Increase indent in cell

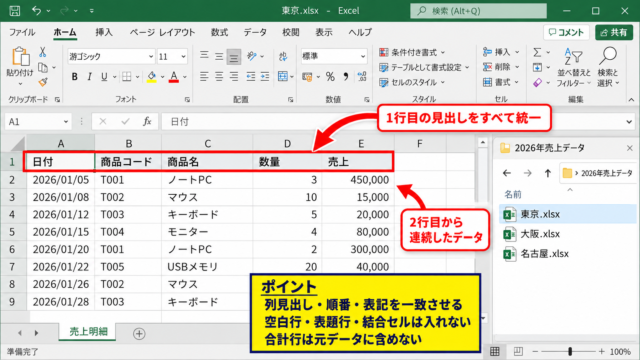click(x=265, y=76)
